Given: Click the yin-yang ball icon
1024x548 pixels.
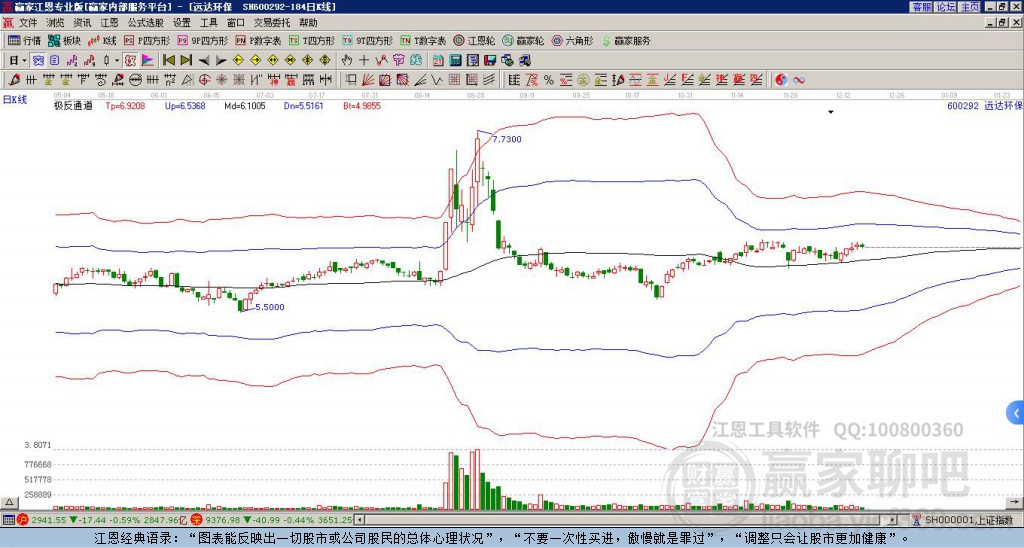Looking at the screenshot, I should coord(781,80).
